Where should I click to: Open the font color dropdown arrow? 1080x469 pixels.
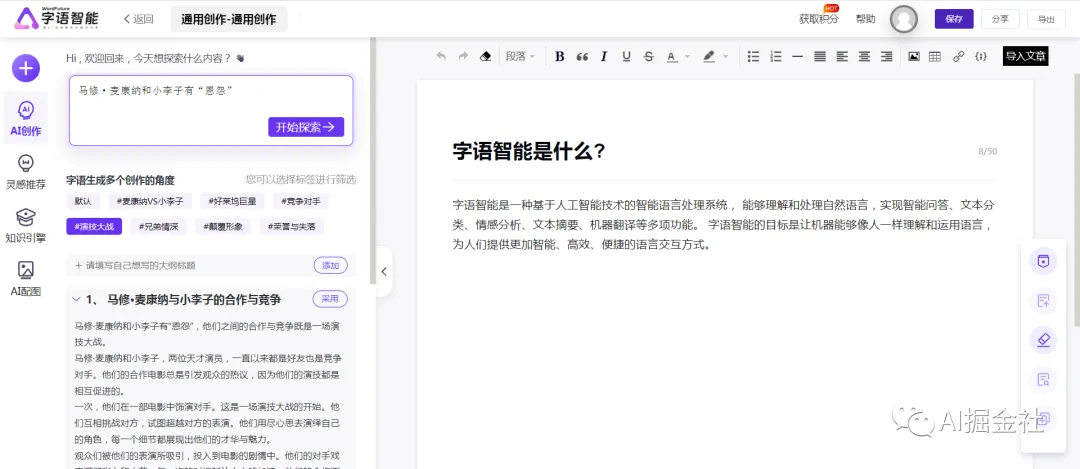(x=687, y=56)
